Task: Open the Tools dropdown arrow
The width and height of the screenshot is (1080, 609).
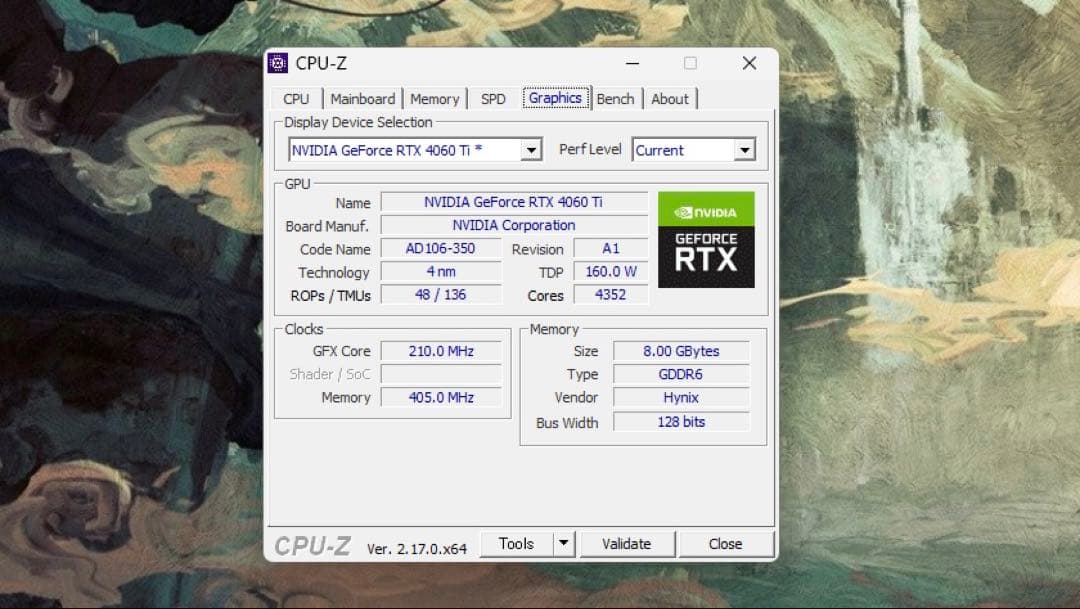Action: [x=564, y=544]
